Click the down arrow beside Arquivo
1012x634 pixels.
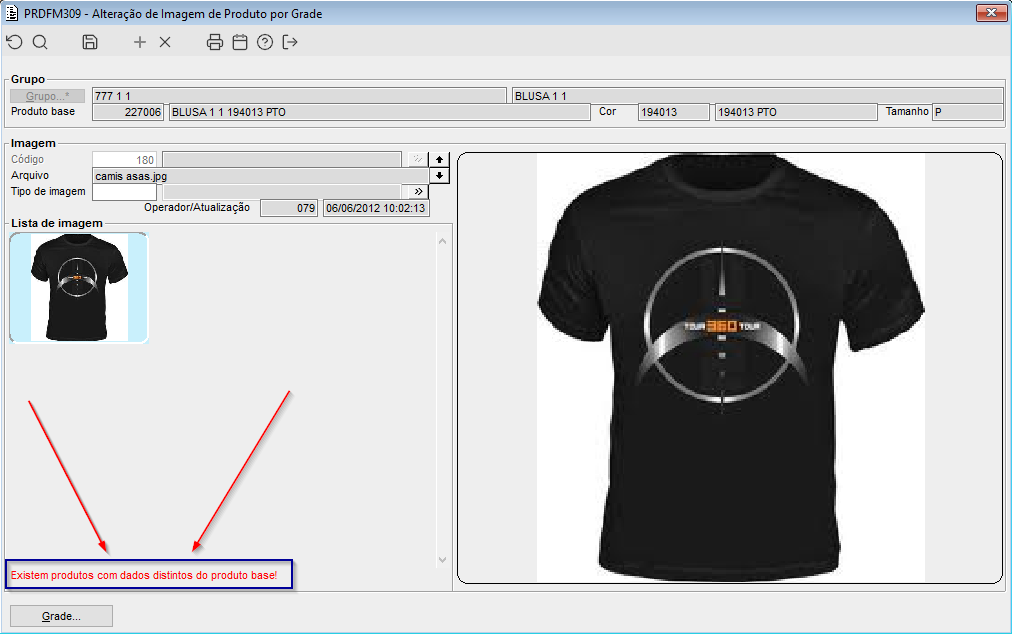(x=440, y=175)
